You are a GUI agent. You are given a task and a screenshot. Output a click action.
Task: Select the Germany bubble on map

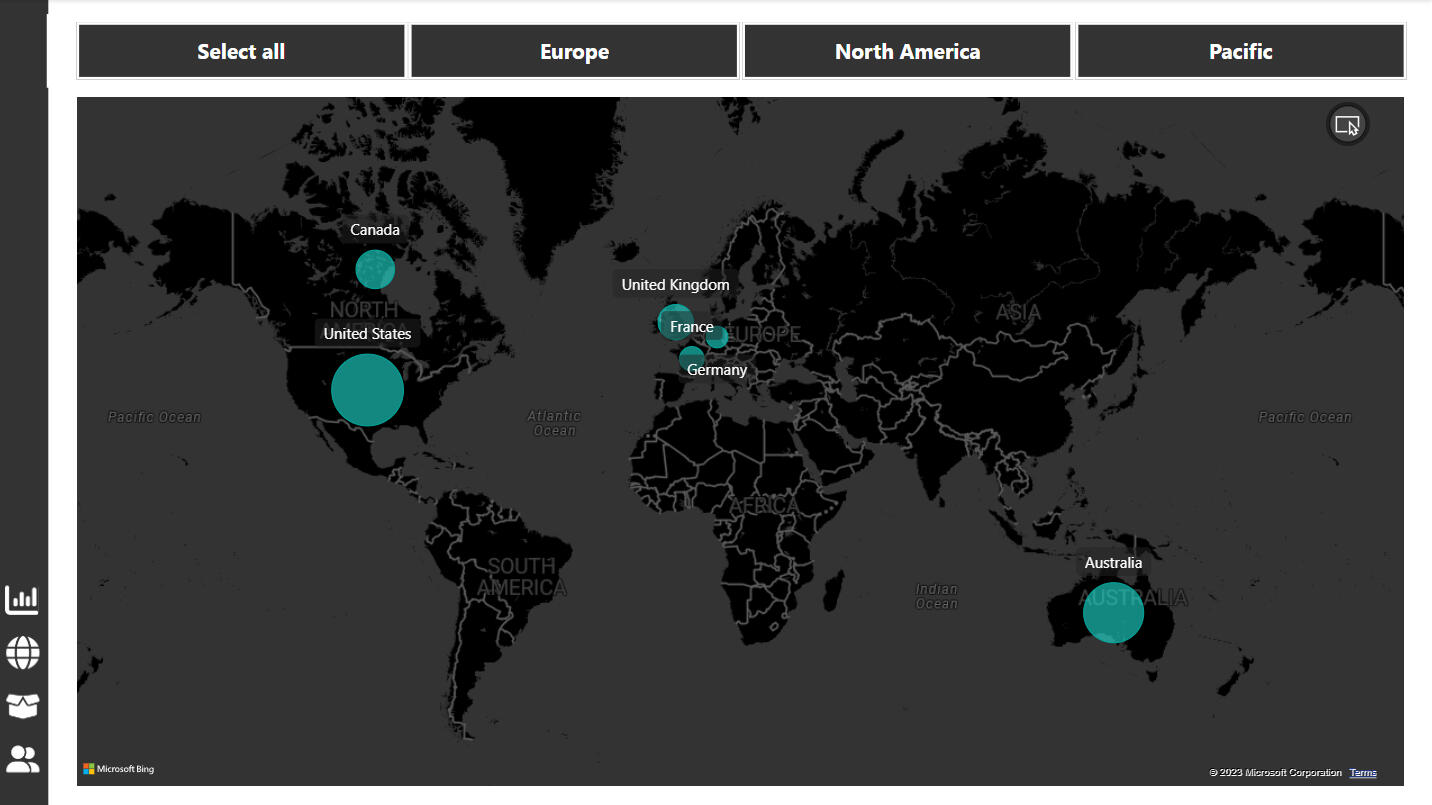[717, 337]
